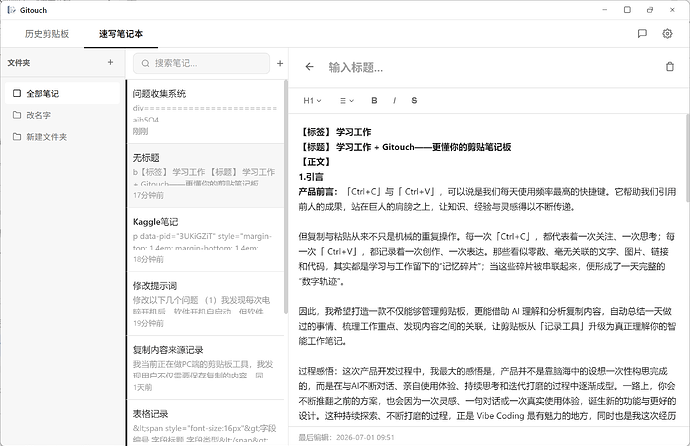Click the 最后编辑 timestamp in the footer

346,437
